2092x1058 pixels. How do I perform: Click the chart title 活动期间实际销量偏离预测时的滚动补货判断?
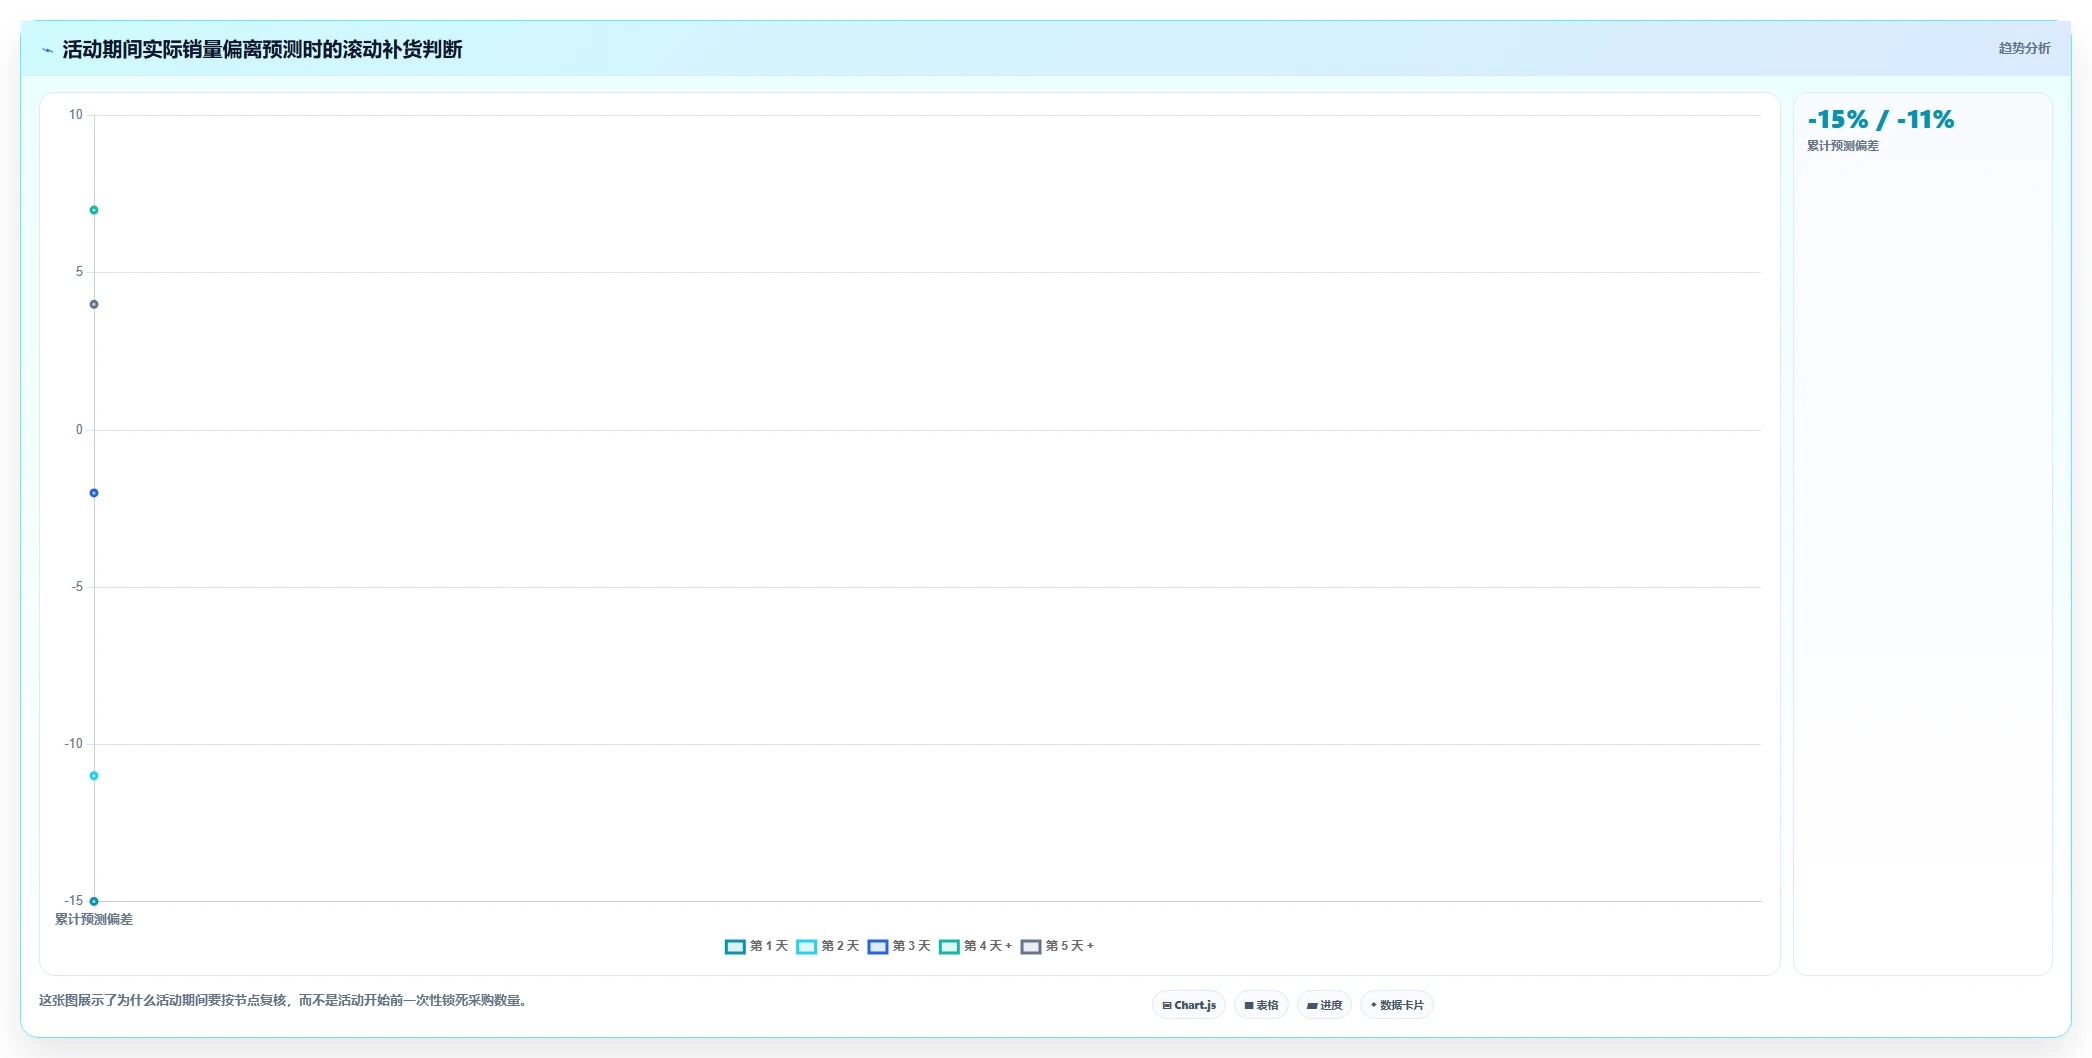click(x=262, y=49)
